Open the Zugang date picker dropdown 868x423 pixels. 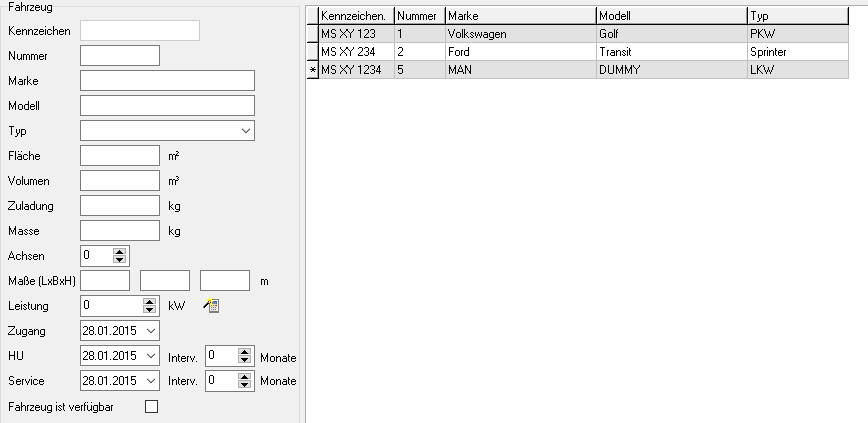[151, 331]
